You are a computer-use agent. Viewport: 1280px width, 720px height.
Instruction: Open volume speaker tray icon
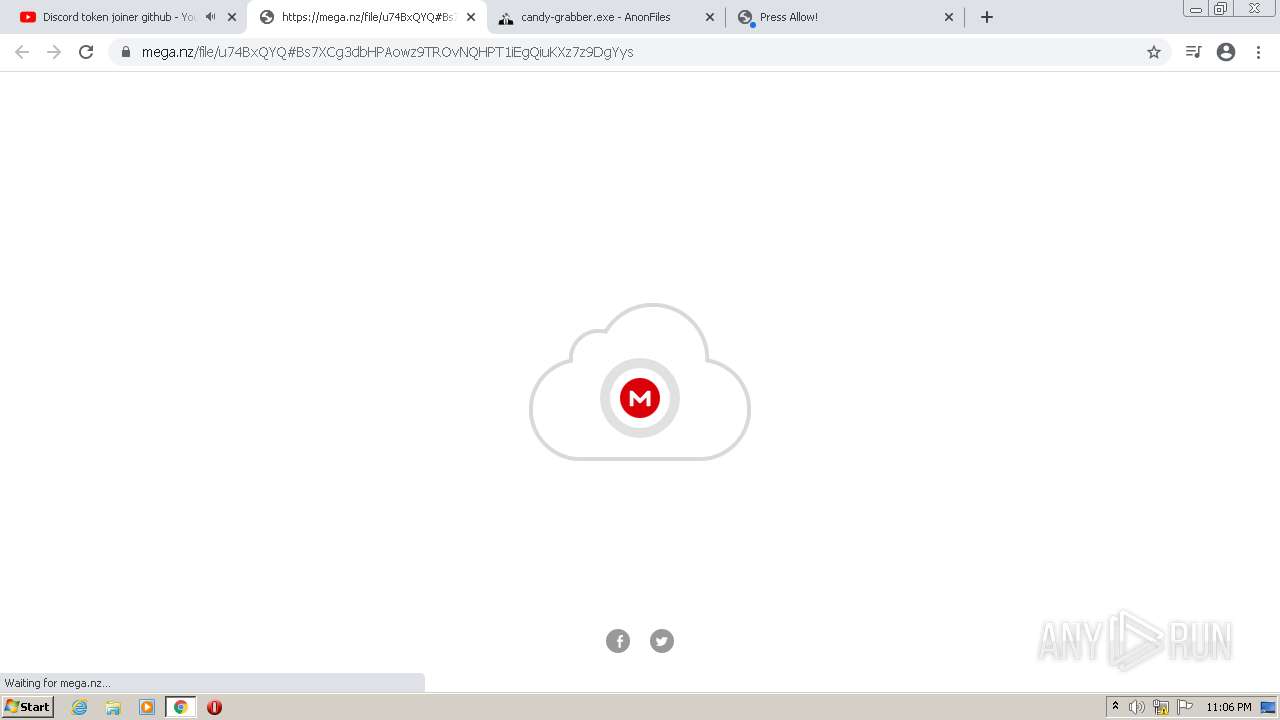coord(1137,707)
